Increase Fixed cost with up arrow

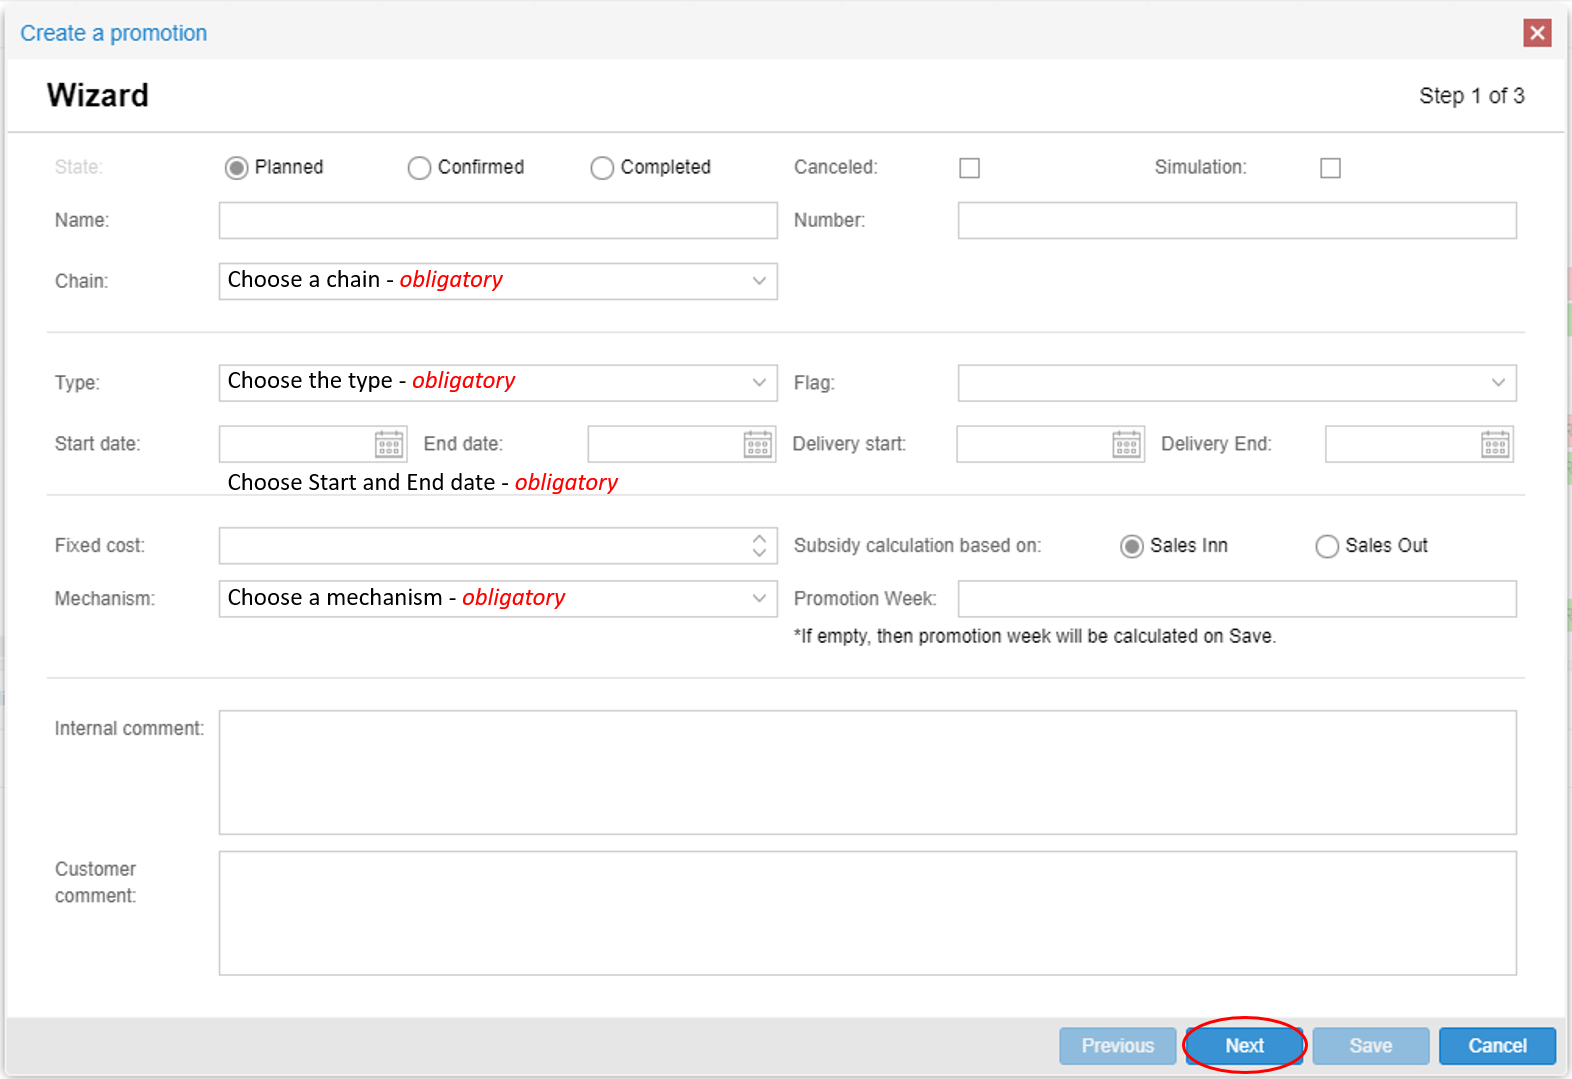pyautogui.click(x=760, y=538)
